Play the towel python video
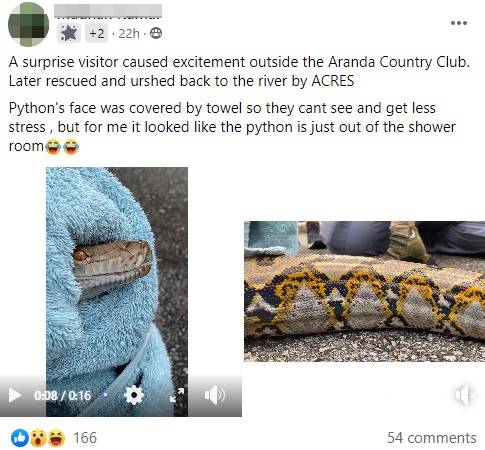Viewport: 485px width, 450px height. [15, 395]
